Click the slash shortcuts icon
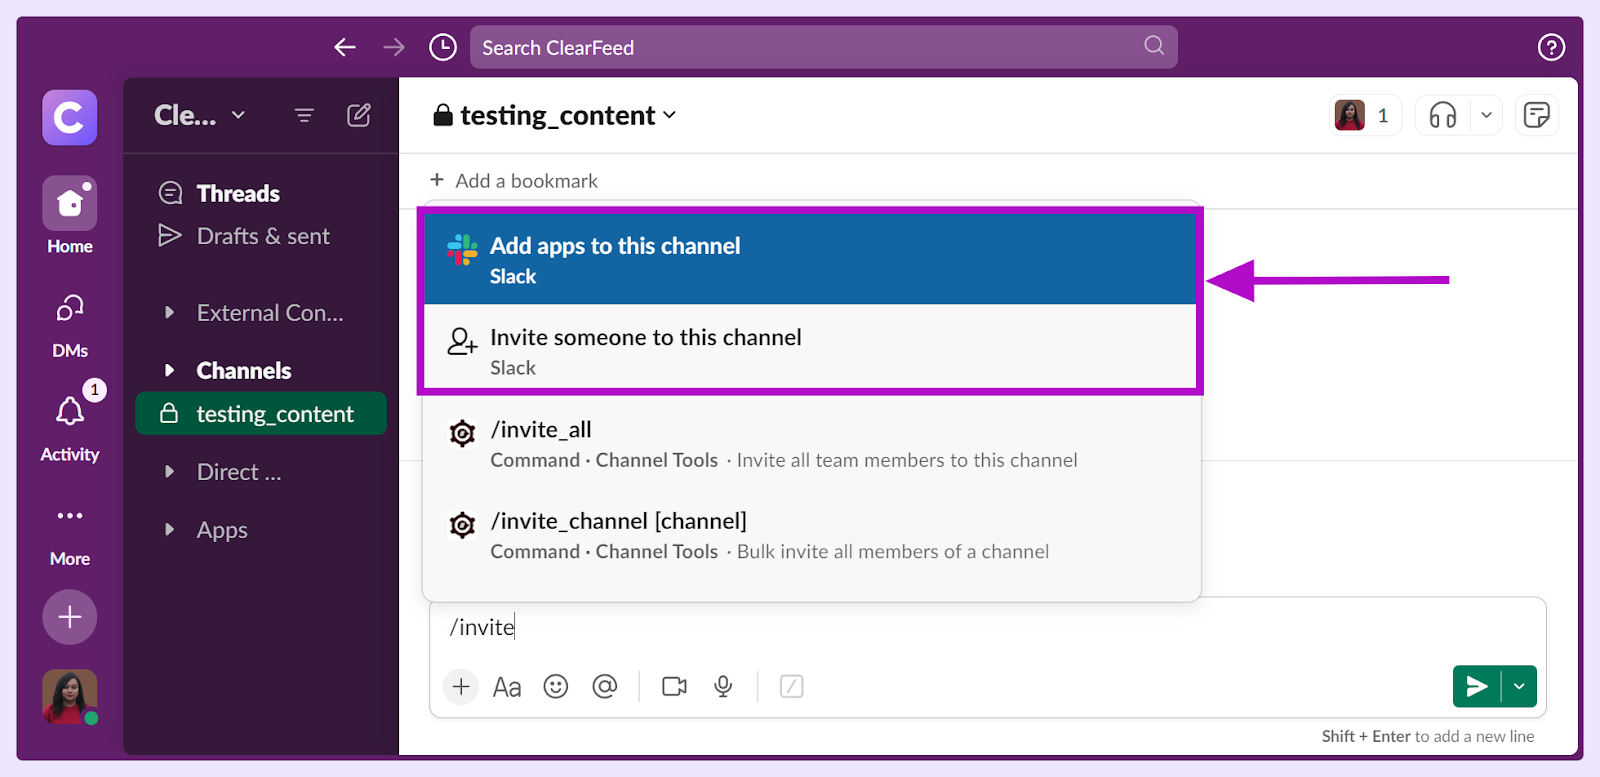The image size is (1600, 777). pos(791,686)
